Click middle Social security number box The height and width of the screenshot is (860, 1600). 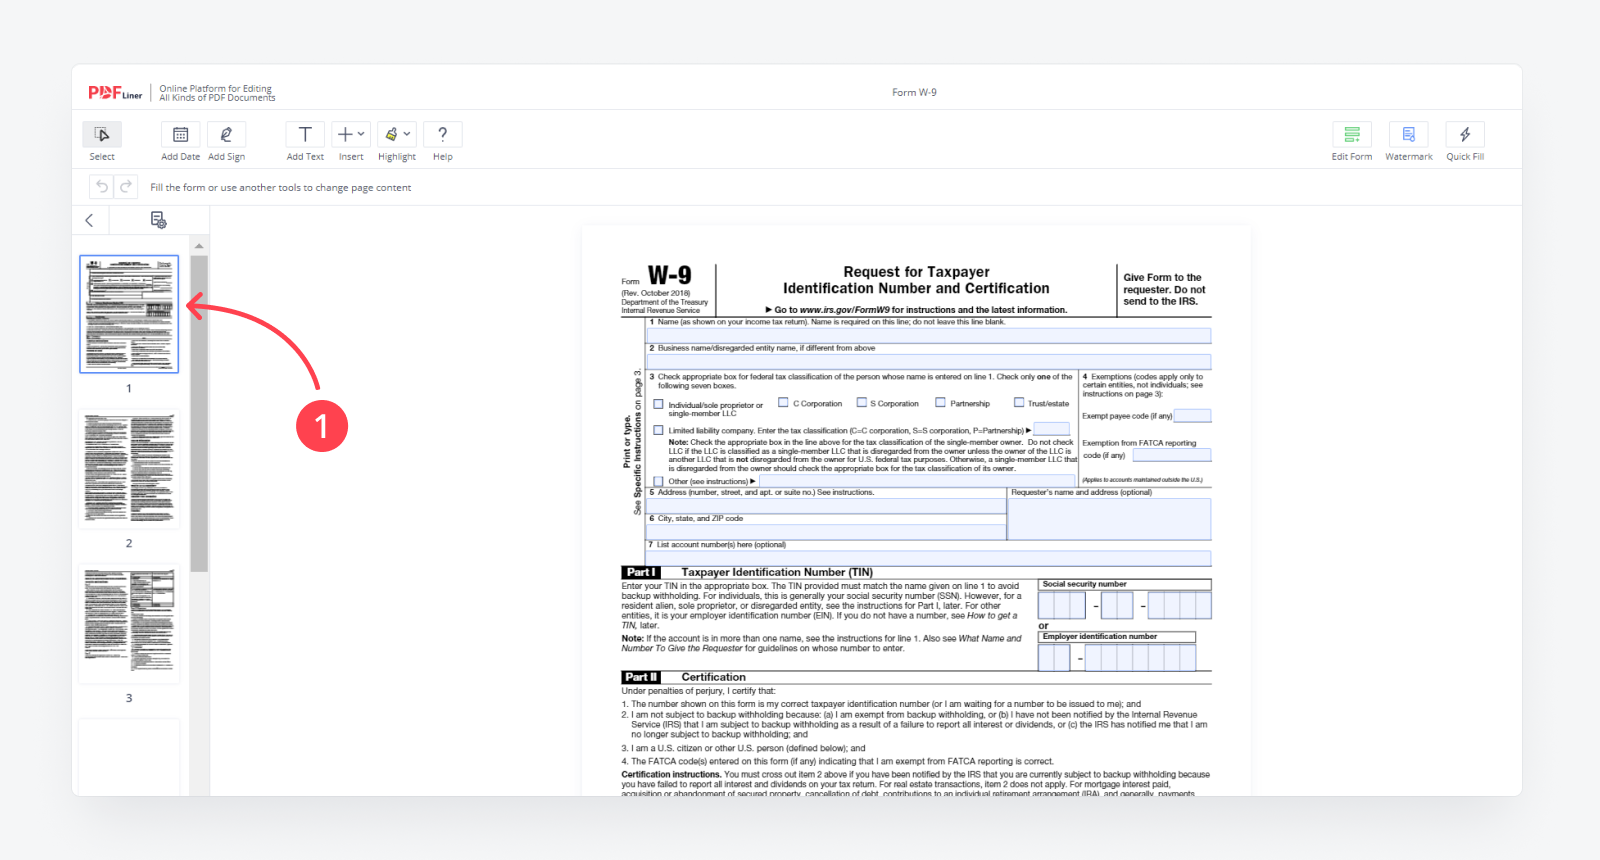(1117, 605)
